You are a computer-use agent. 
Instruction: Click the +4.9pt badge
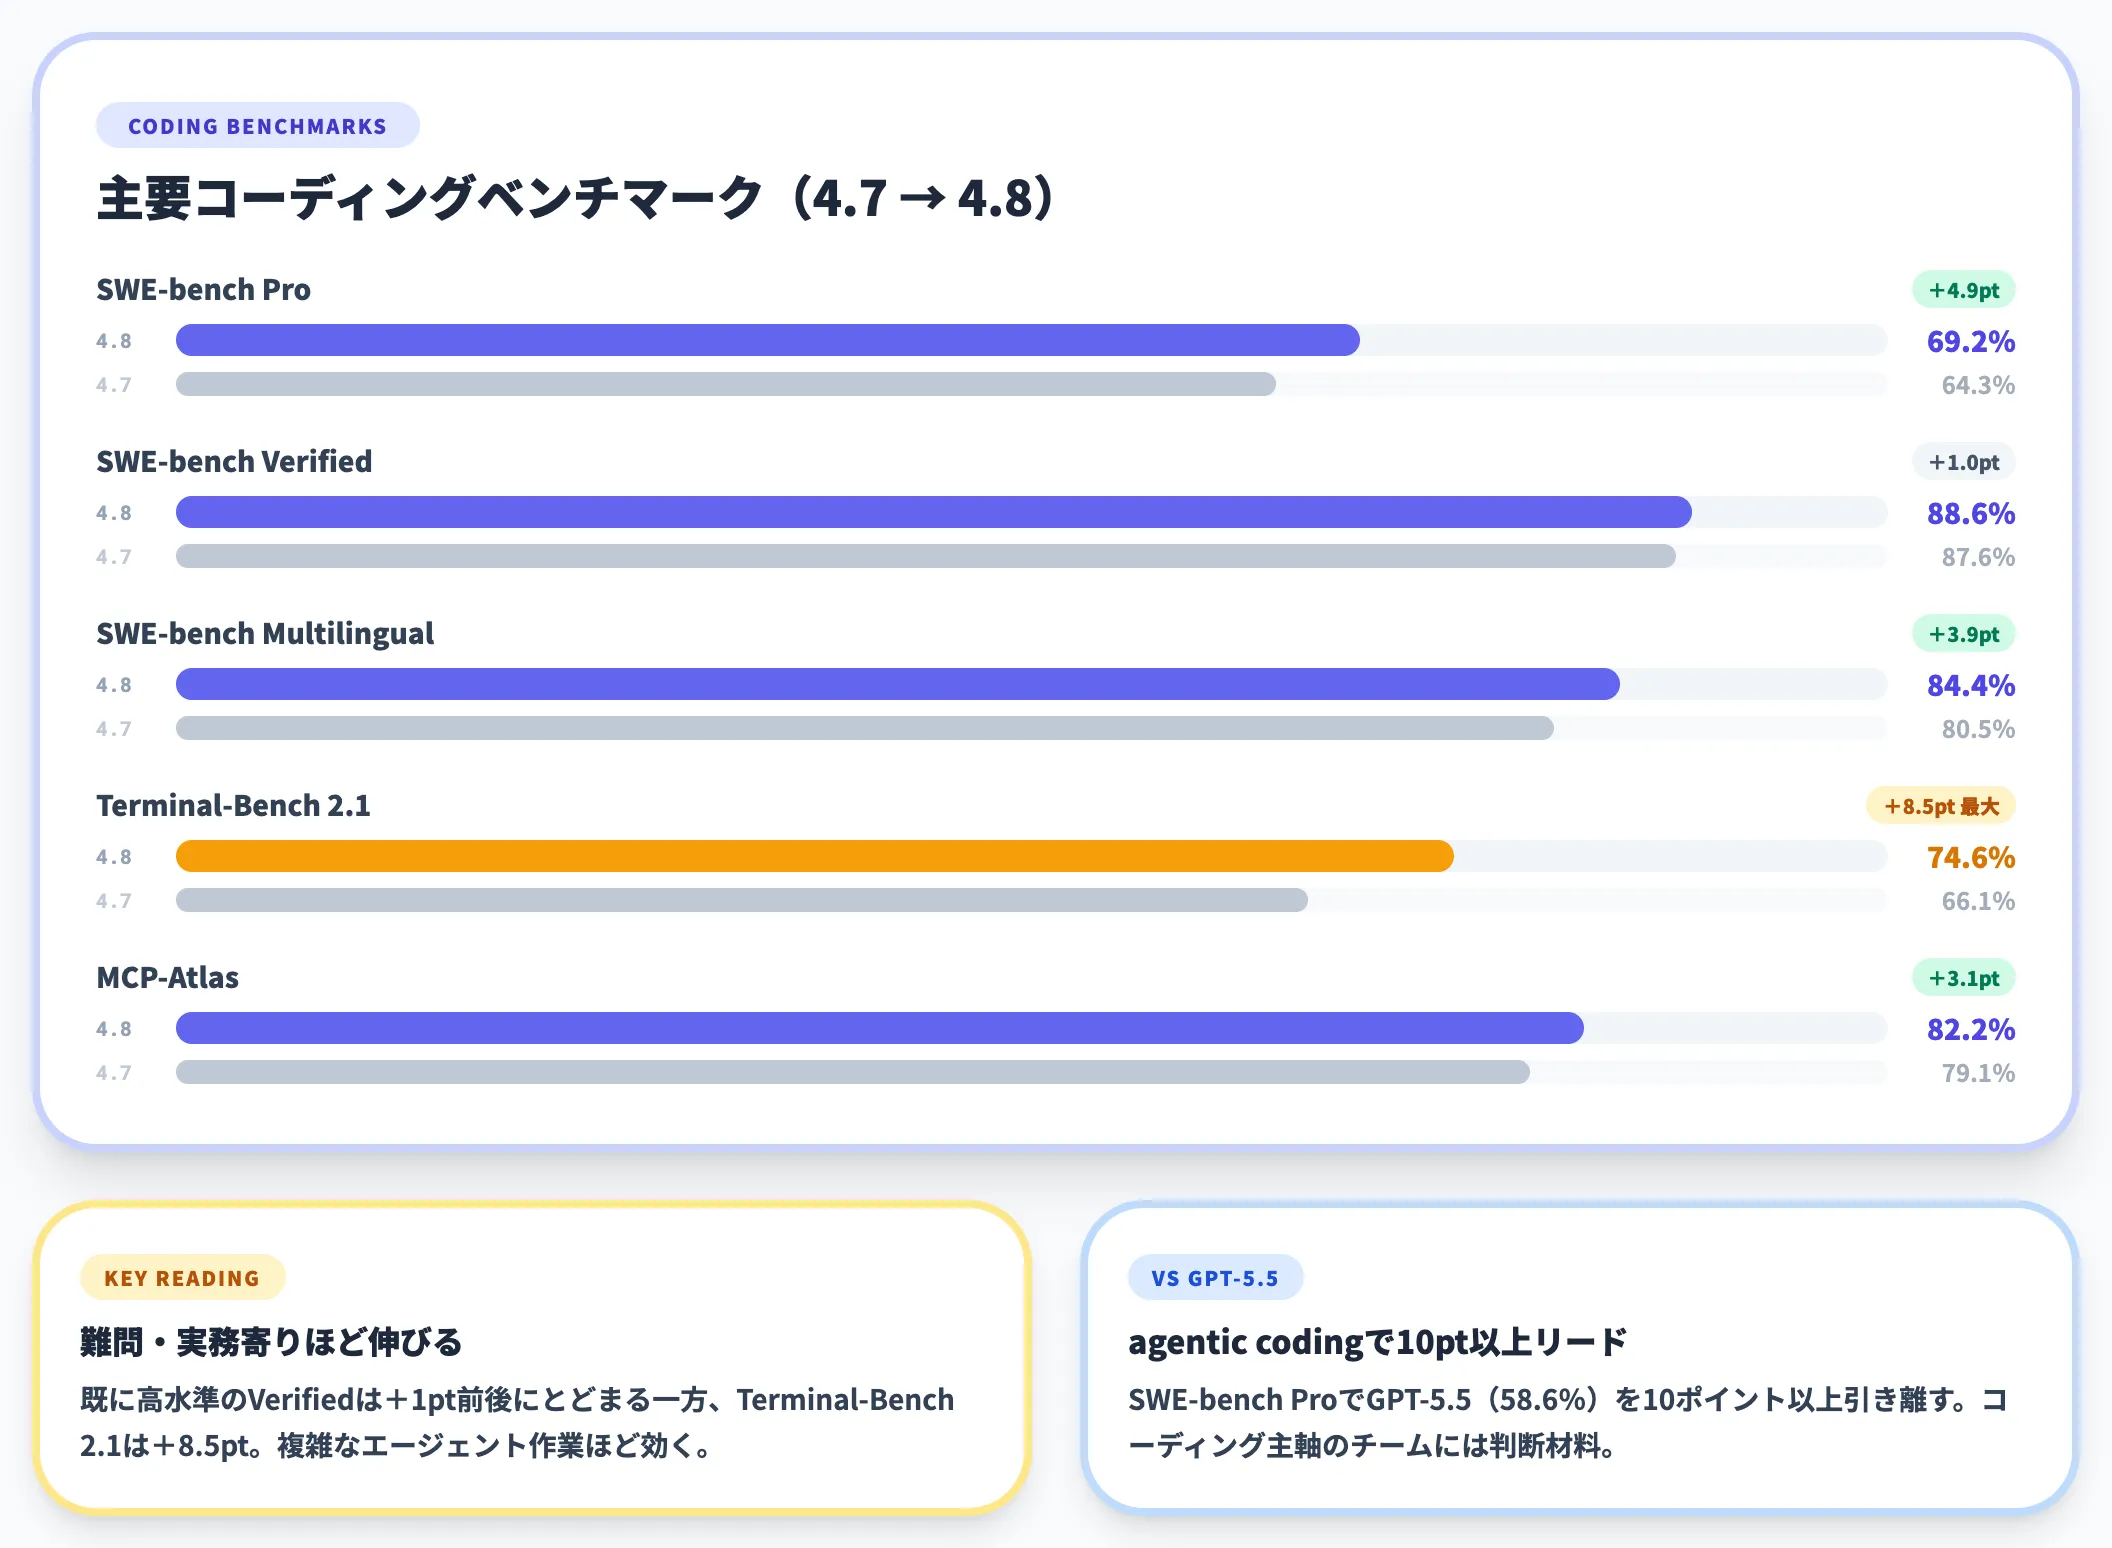(x=1963, y=290)
